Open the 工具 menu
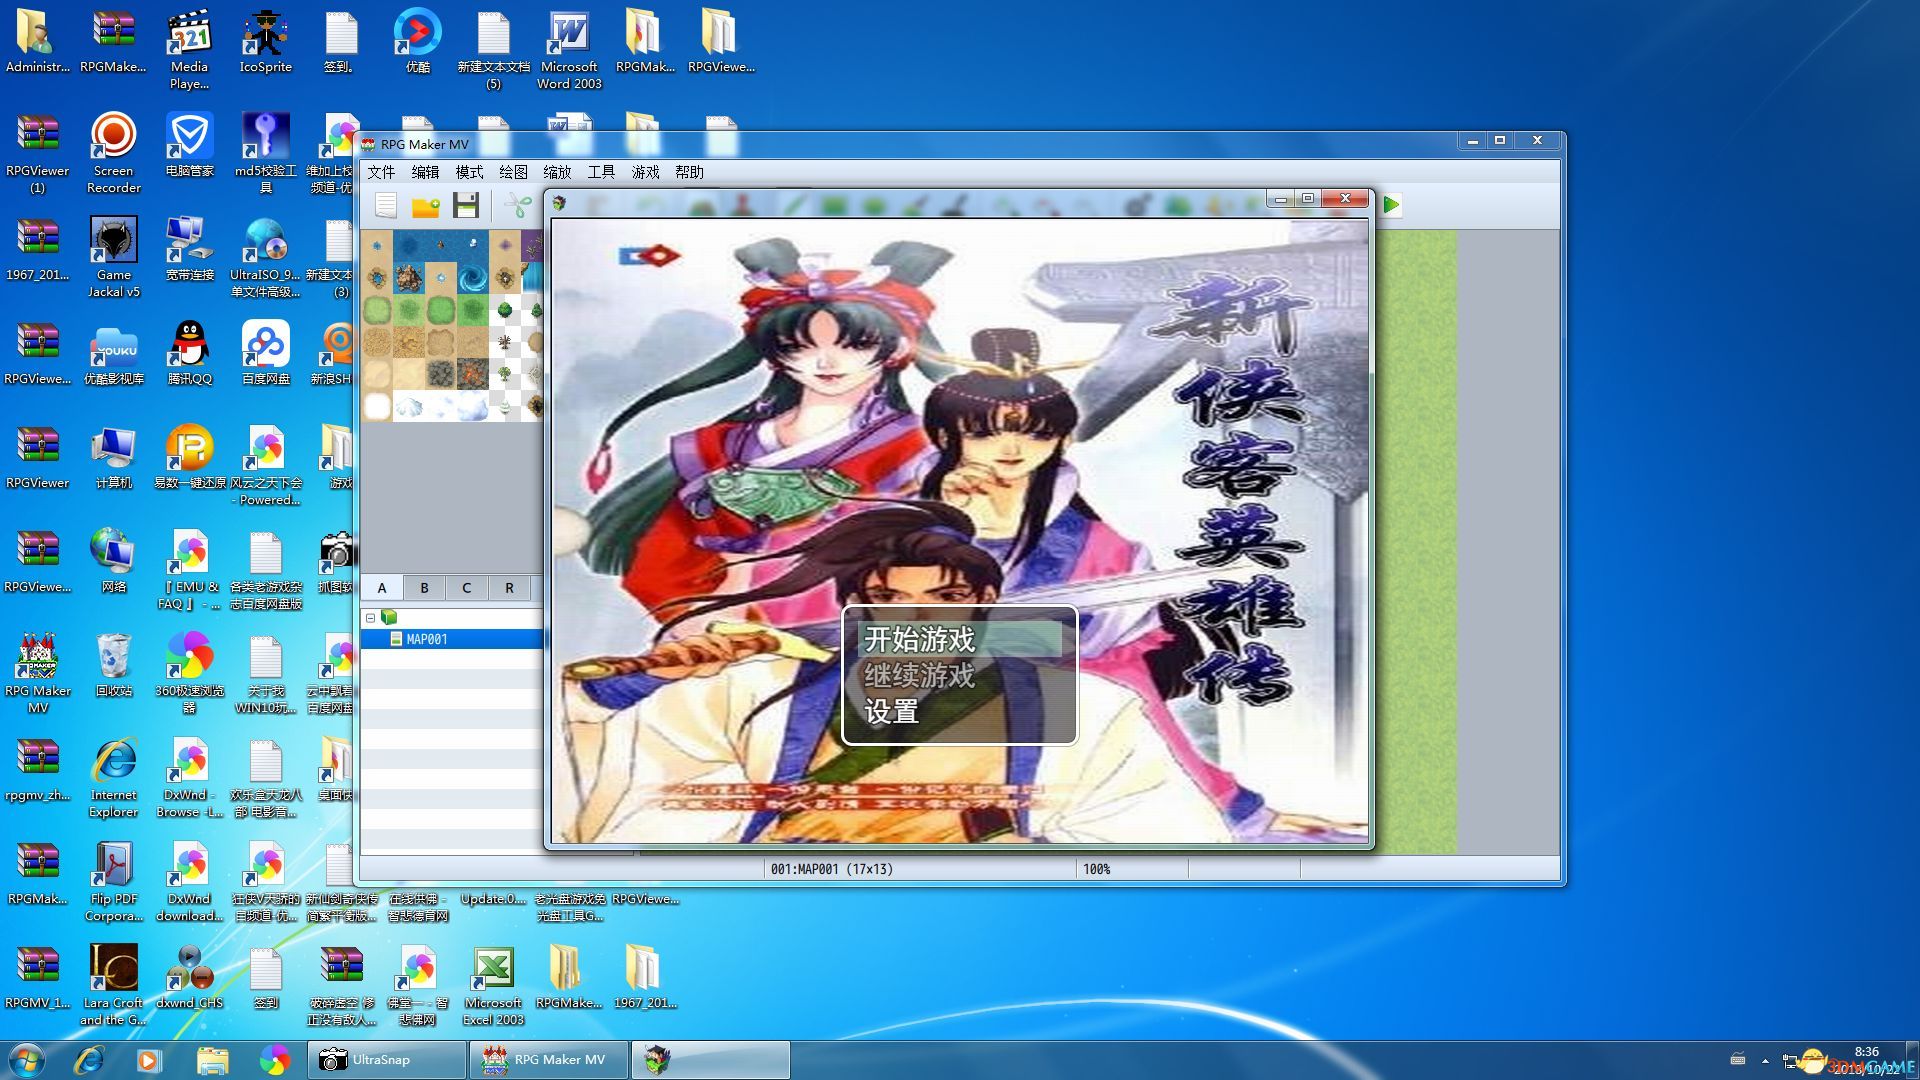The image size is (1920, 1080). [x=601, y=172]
